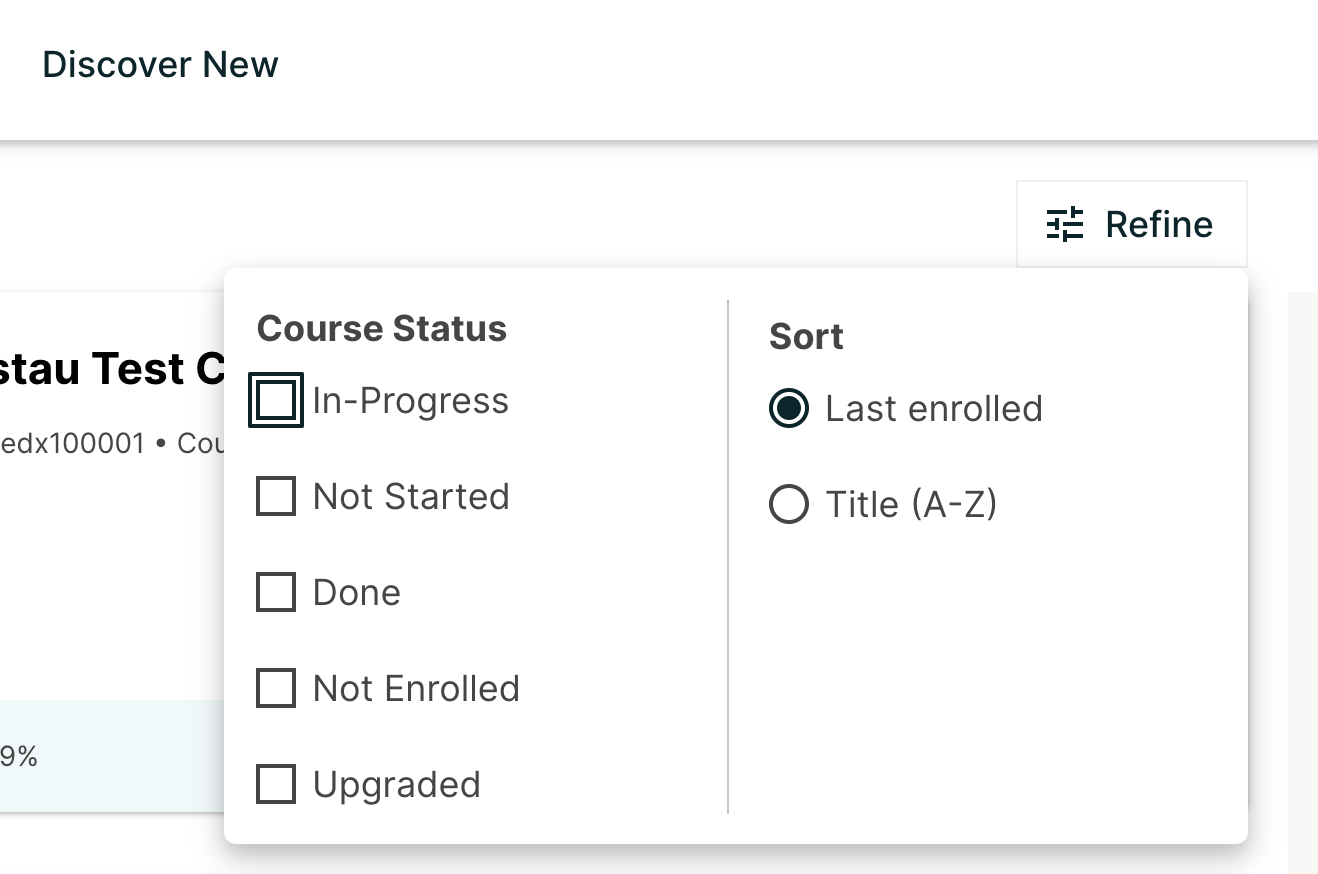1318x874 pixels.
Task: Click the "Not Enrolled" label text
Action: (416, 689)
